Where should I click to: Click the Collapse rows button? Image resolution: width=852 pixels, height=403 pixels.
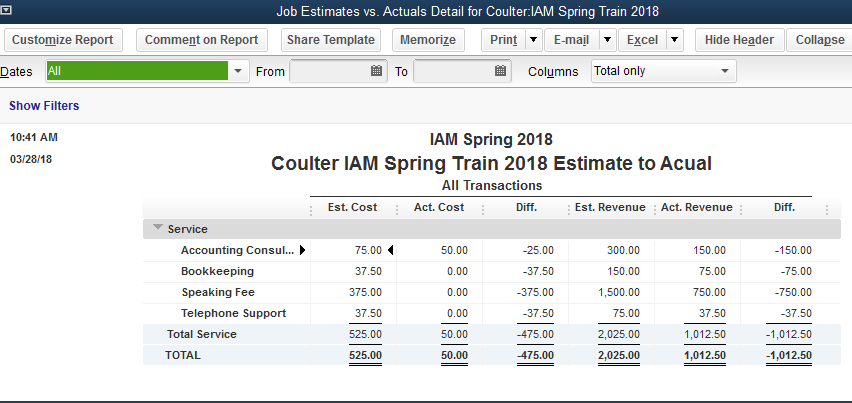[820, 40]
